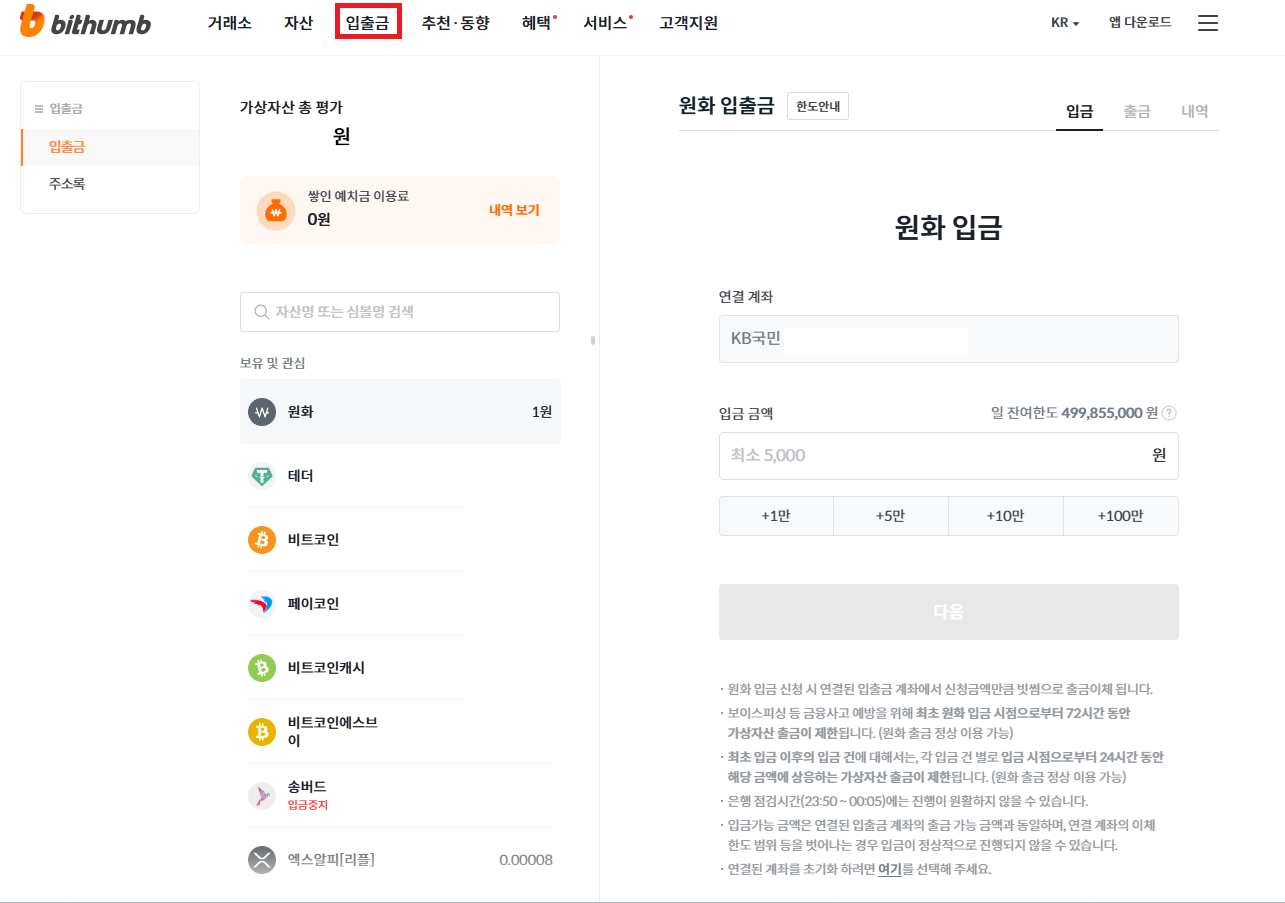Add 1만 won with +1만 button

[776, 516]
